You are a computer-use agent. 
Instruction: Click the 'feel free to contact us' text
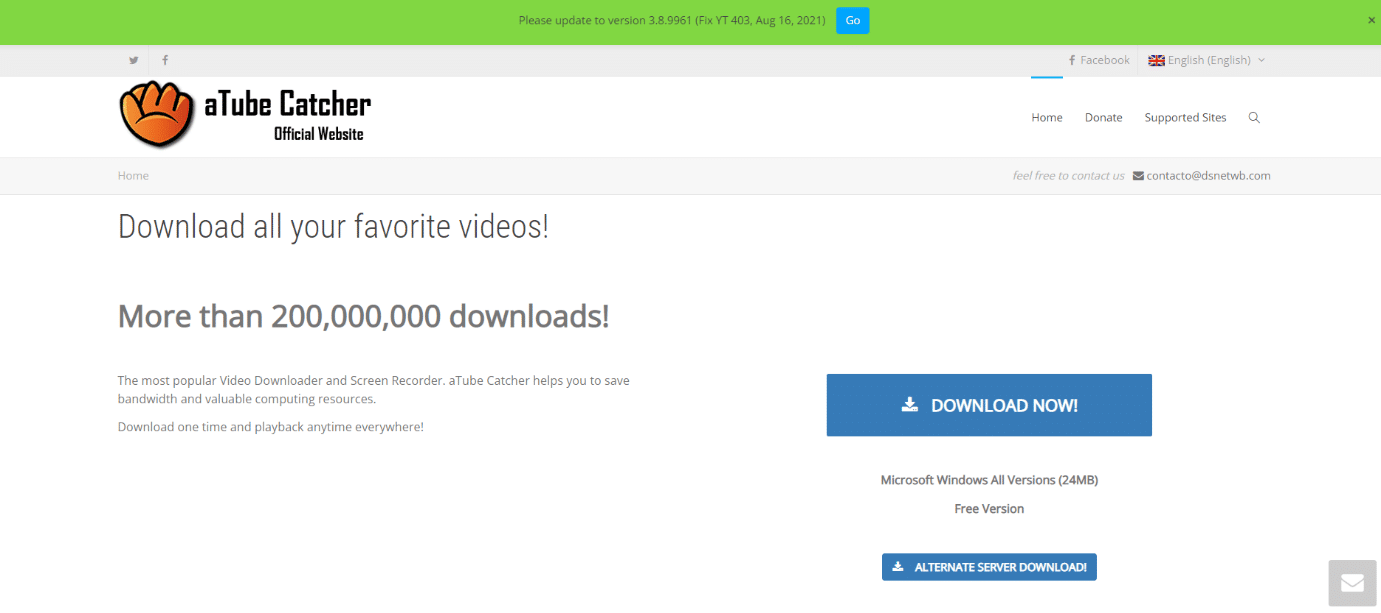tap(1068, 176)
